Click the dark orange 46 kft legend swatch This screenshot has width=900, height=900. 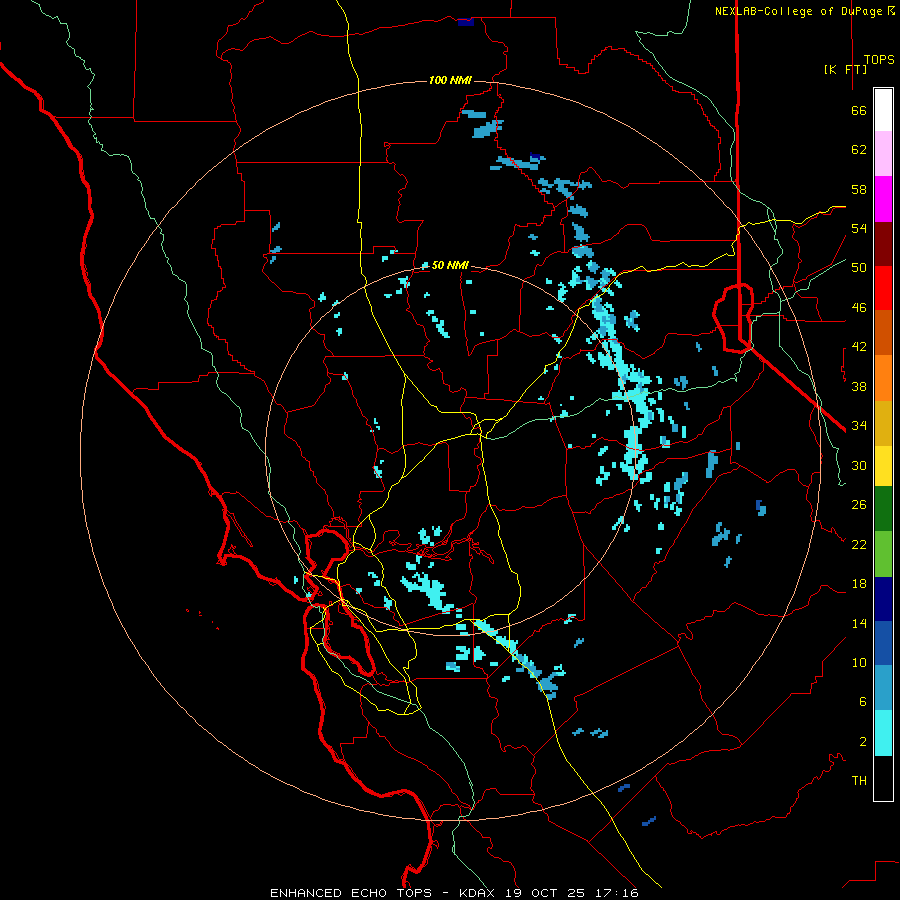[x=883, y=332]
